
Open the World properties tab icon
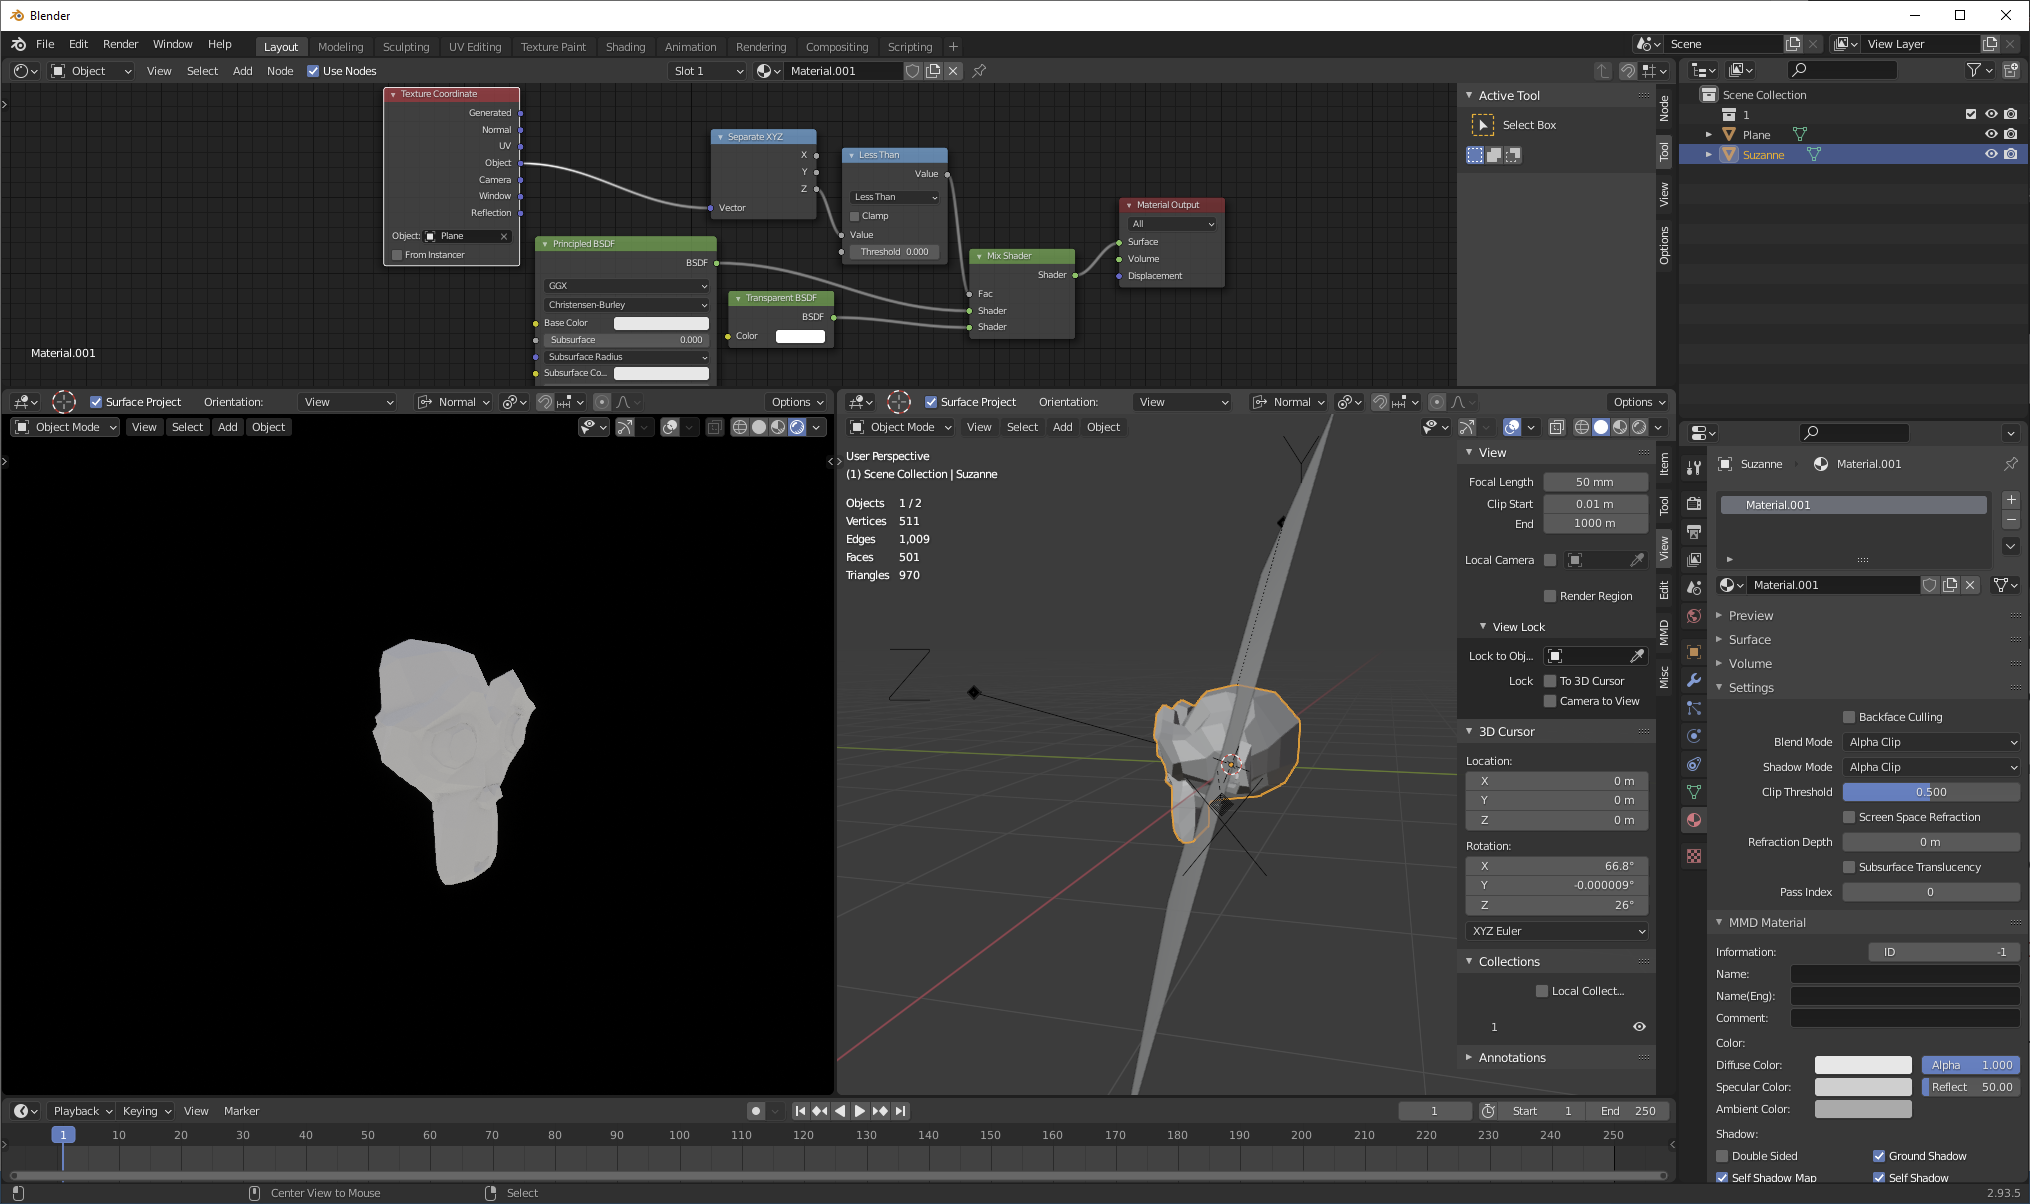1694,616
